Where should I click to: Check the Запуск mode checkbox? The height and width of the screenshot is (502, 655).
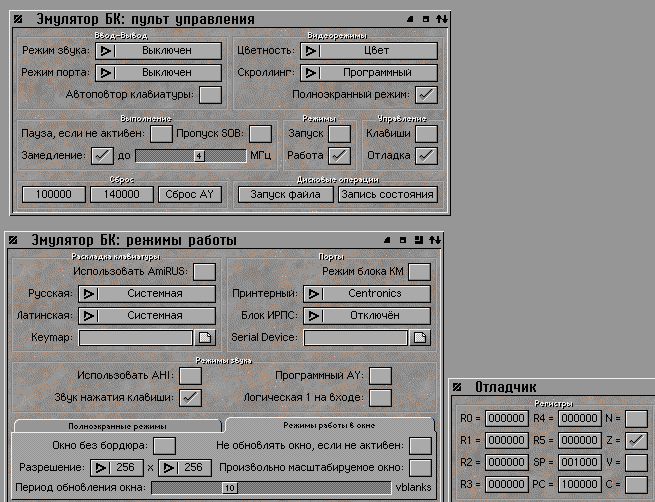click(x=339, y=134)
